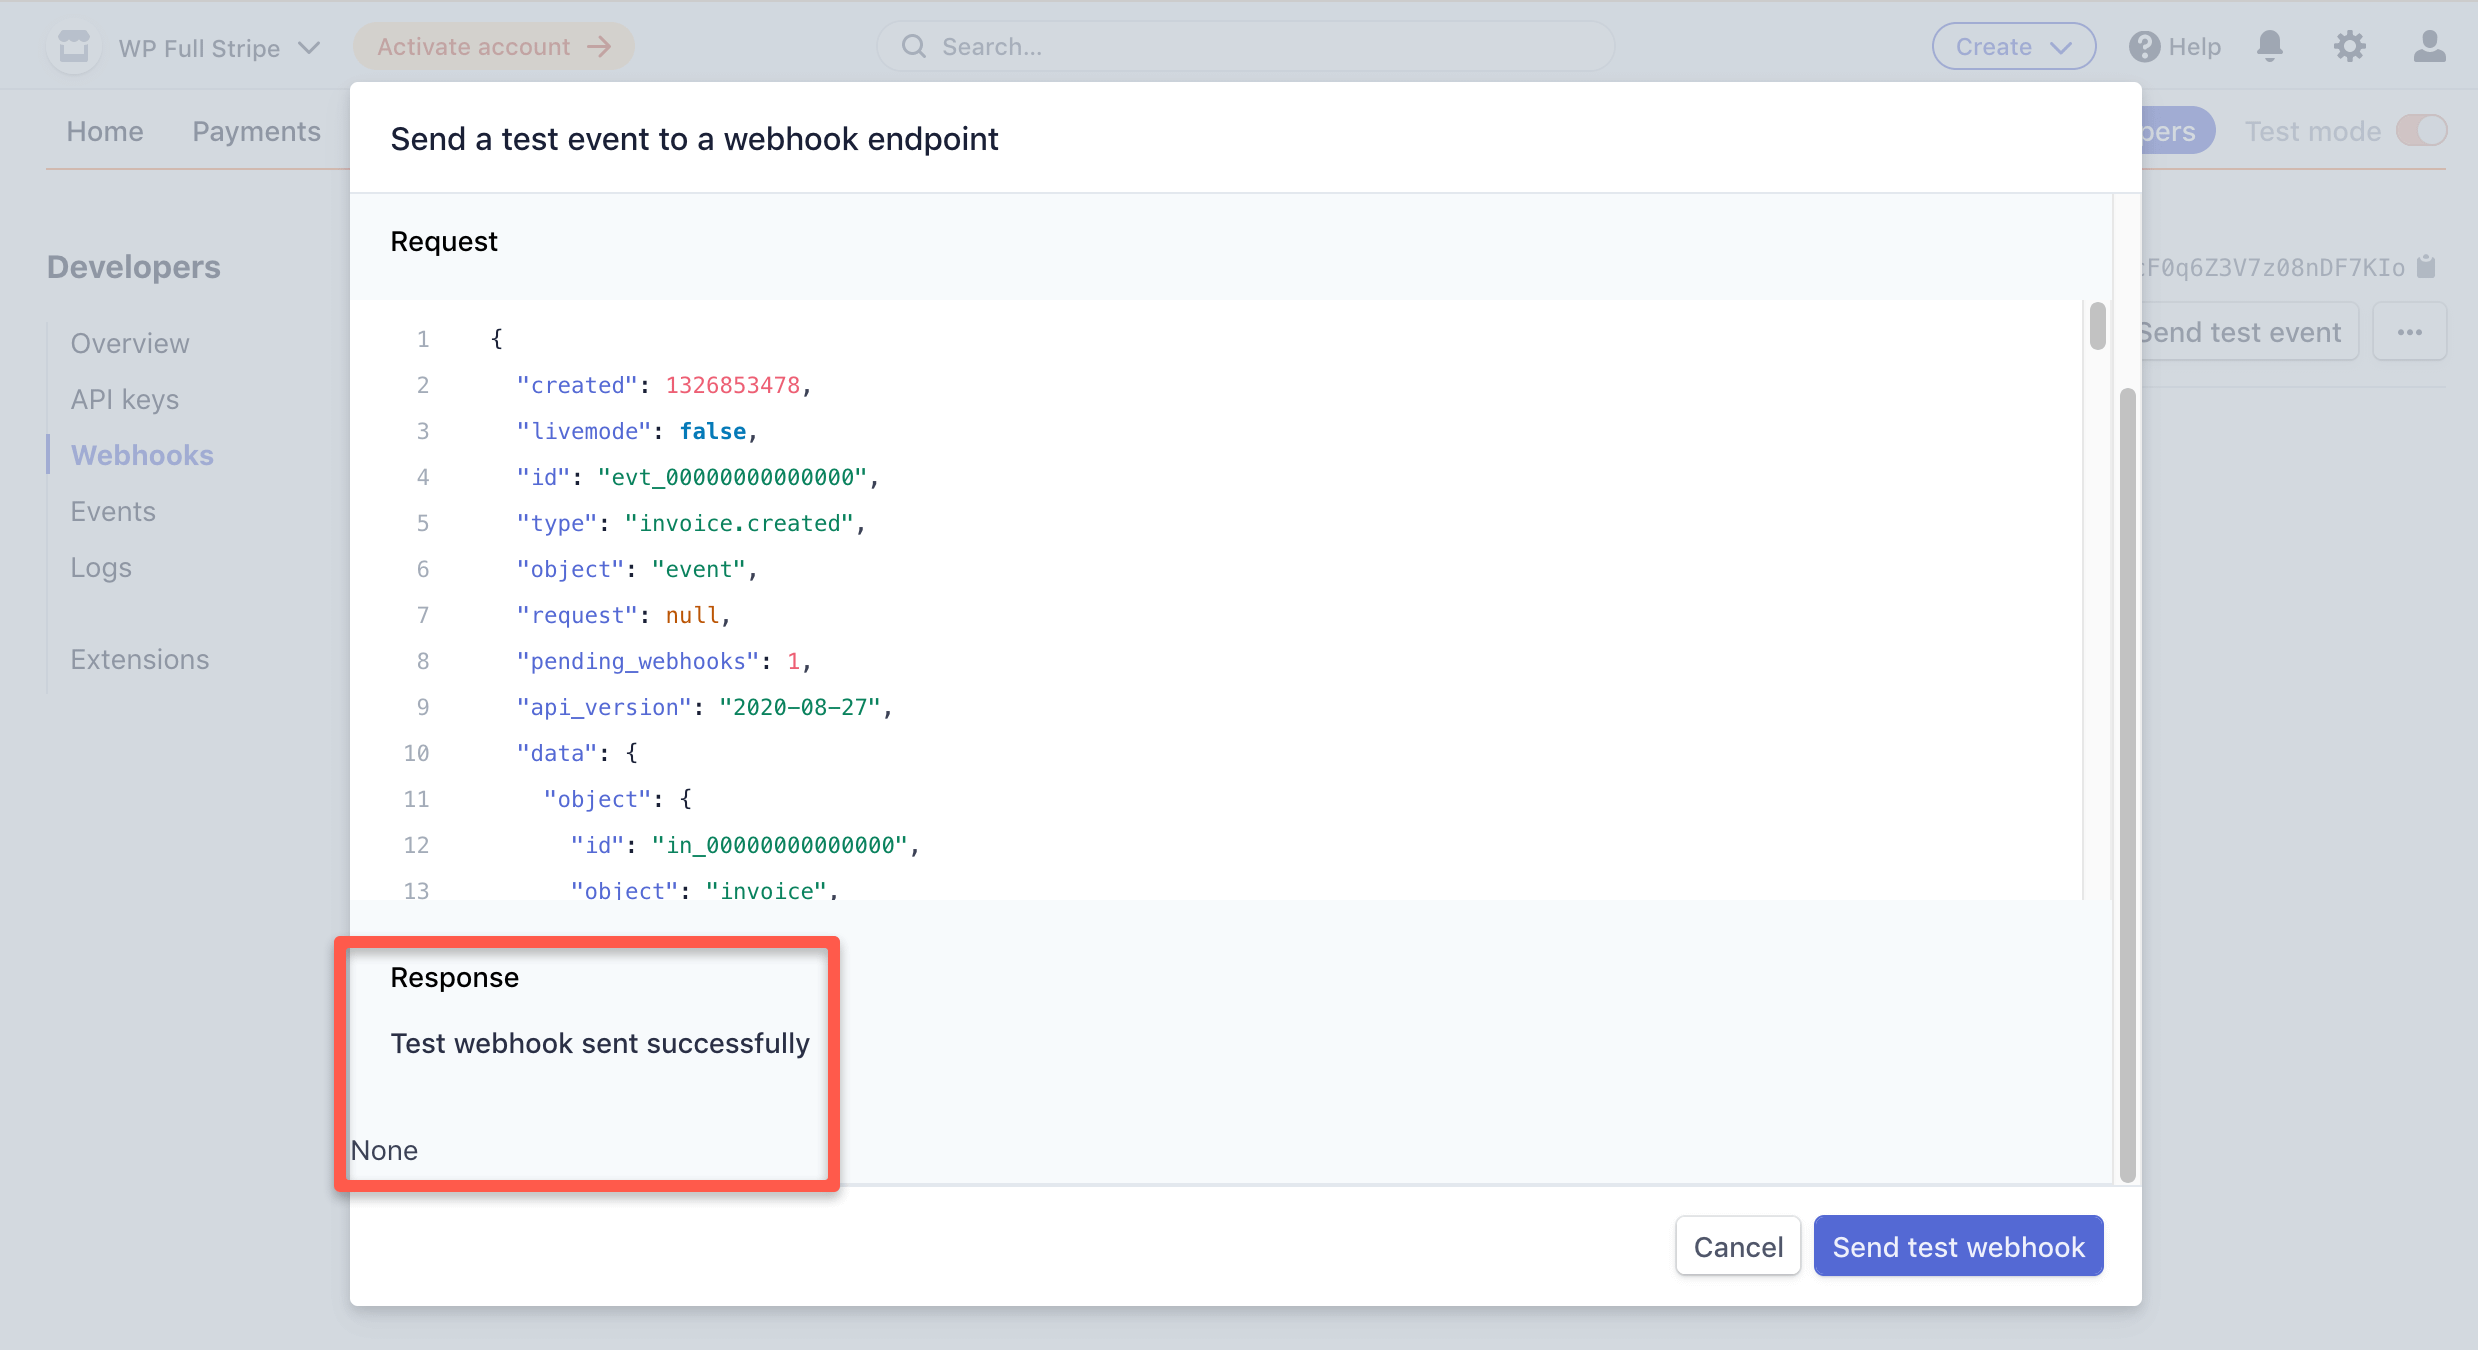Open your profile avatar icon
The height and width of the screenshot is (1350, 2478).
[x=2430, y=46]
